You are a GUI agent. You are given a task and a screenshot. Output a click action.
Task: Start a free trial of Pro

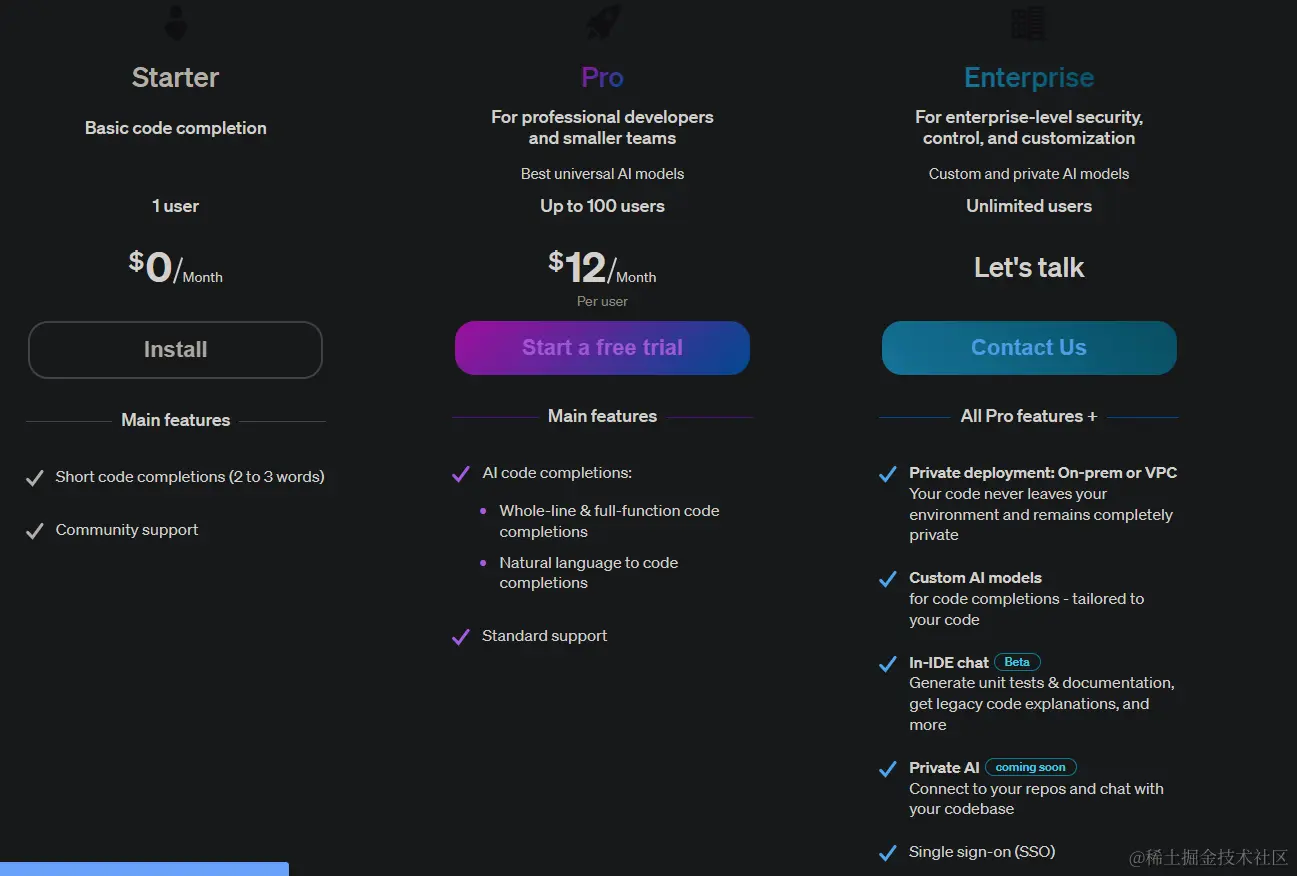pyautogui.click(x=602, y=348)
